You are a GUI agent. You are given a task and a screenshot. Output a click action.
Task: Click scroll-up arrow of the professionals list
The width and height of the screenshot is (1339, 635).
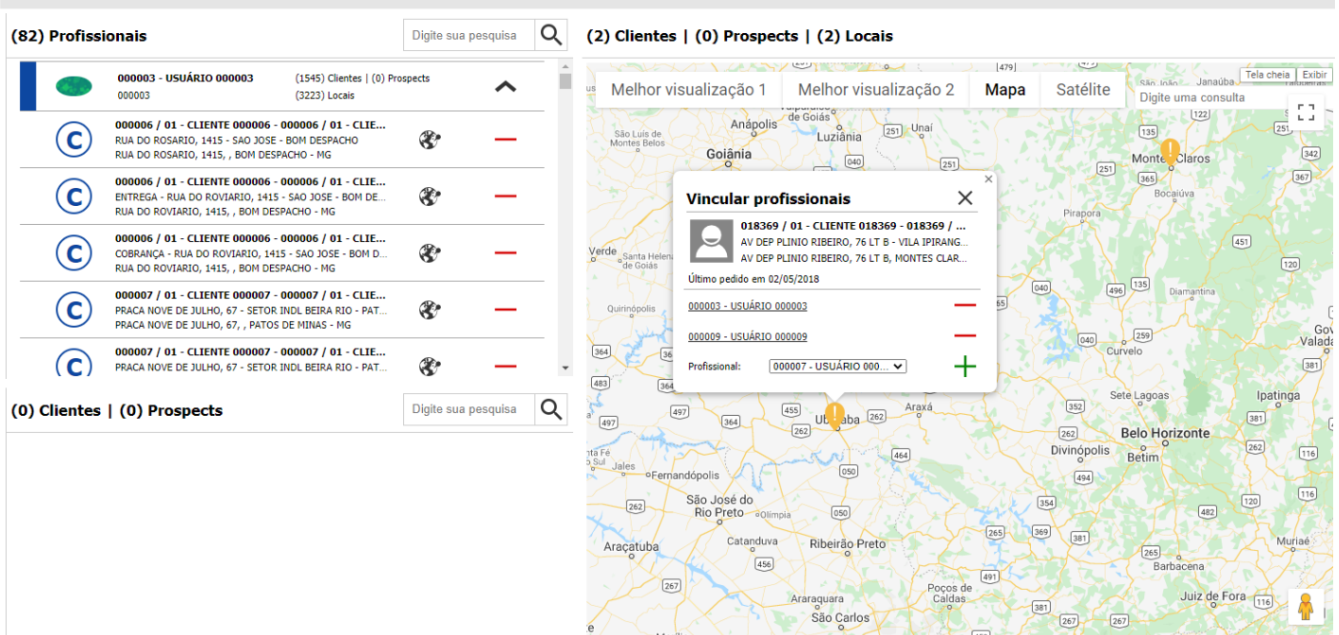coord(565,67)
